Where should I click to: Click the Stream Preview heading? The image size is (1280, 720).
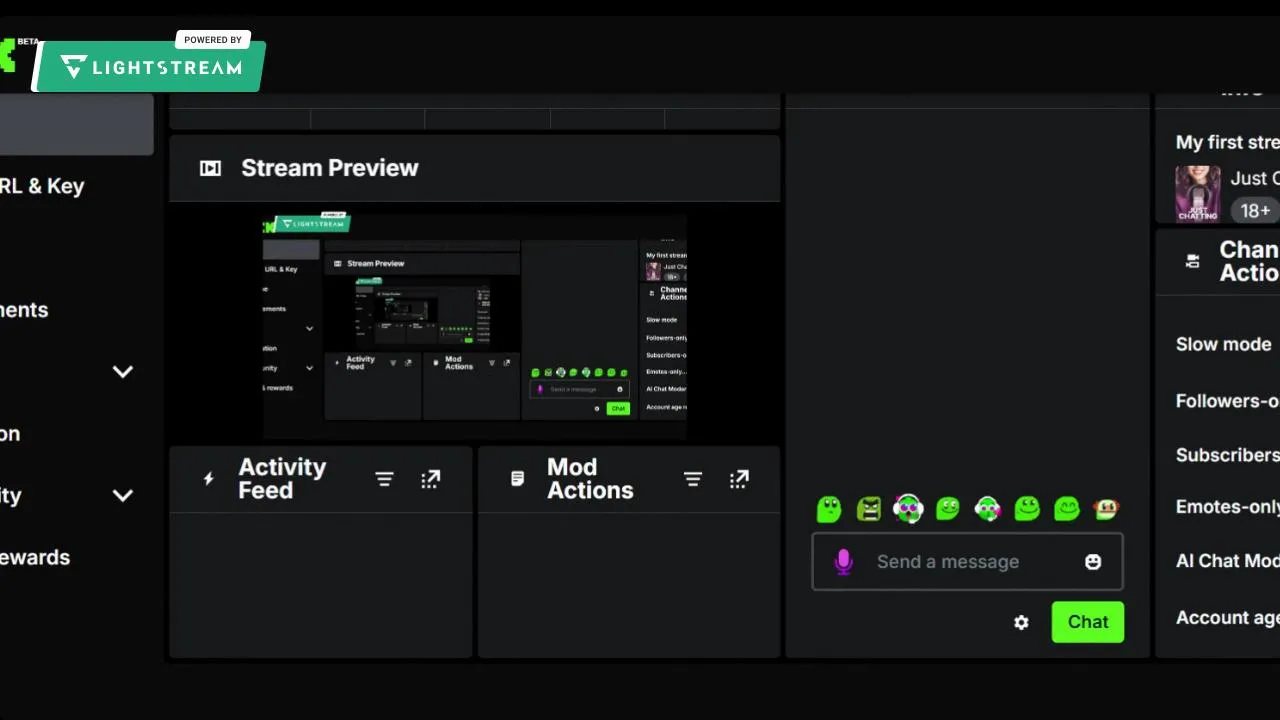330,168
